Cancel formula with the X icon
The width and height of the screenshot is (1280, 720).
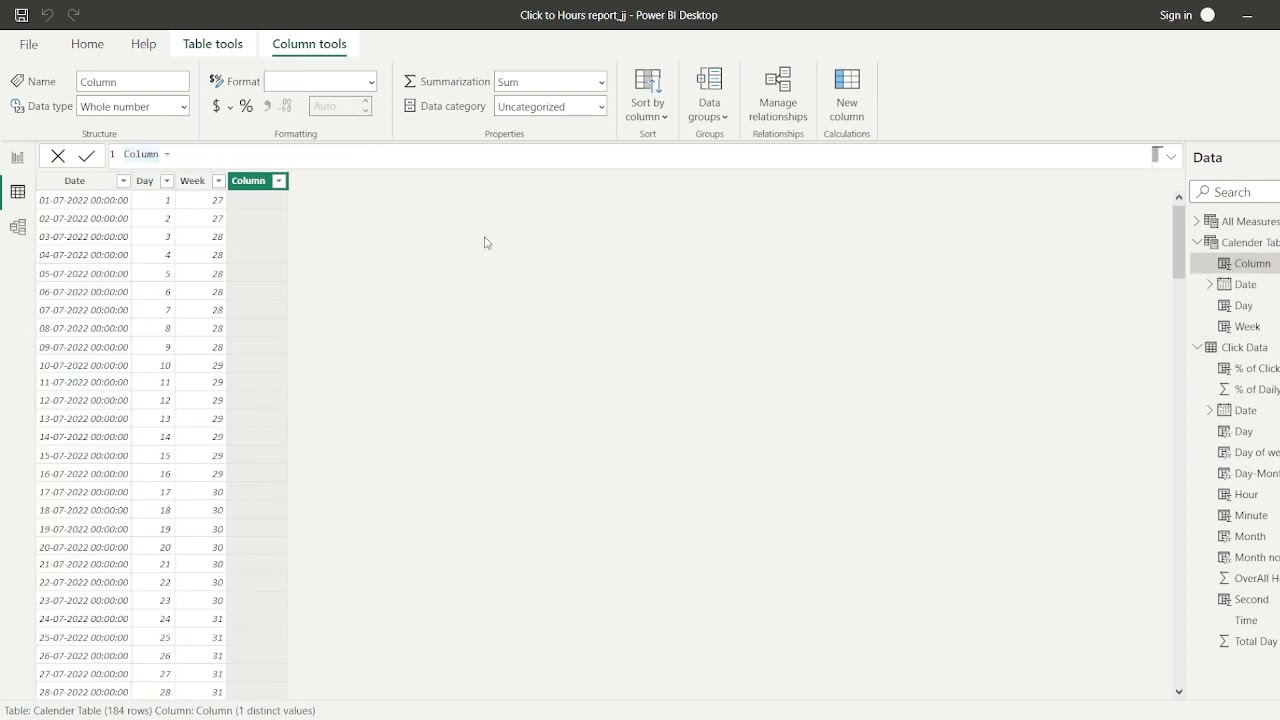pyautogui.click(x=58, y=155)
